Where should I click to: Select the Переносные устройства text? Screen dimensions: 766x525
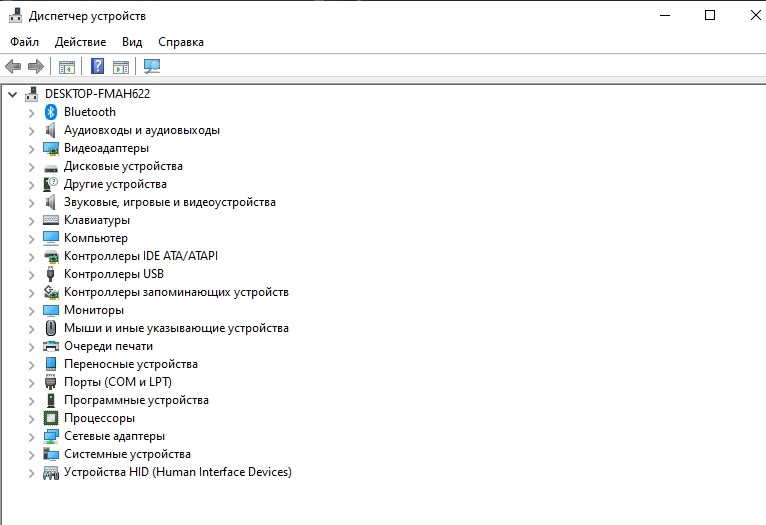131,364
